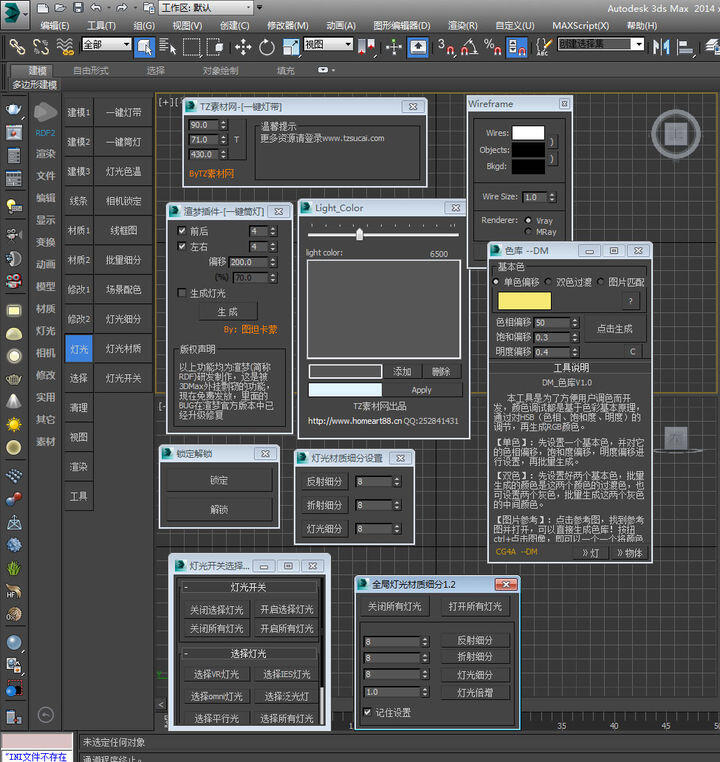Select the Move transform tool
720x762 pixels.
point(243,46)
